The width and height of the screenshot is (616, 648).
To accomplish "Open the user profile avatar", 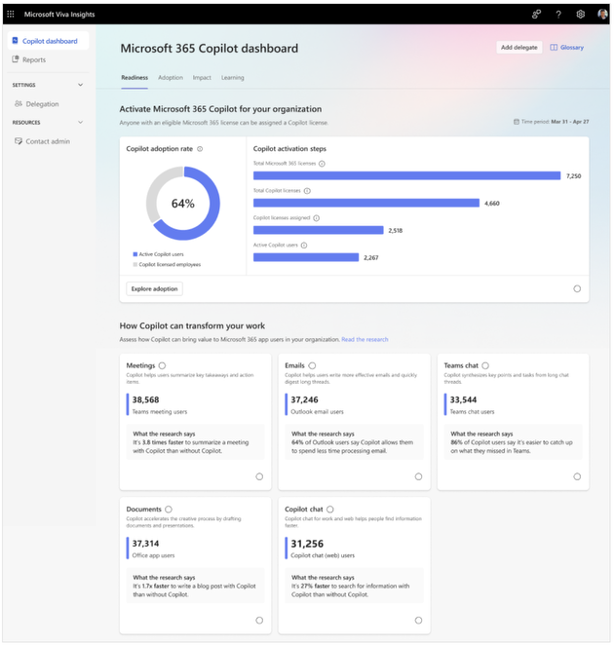I will [602, 14].
